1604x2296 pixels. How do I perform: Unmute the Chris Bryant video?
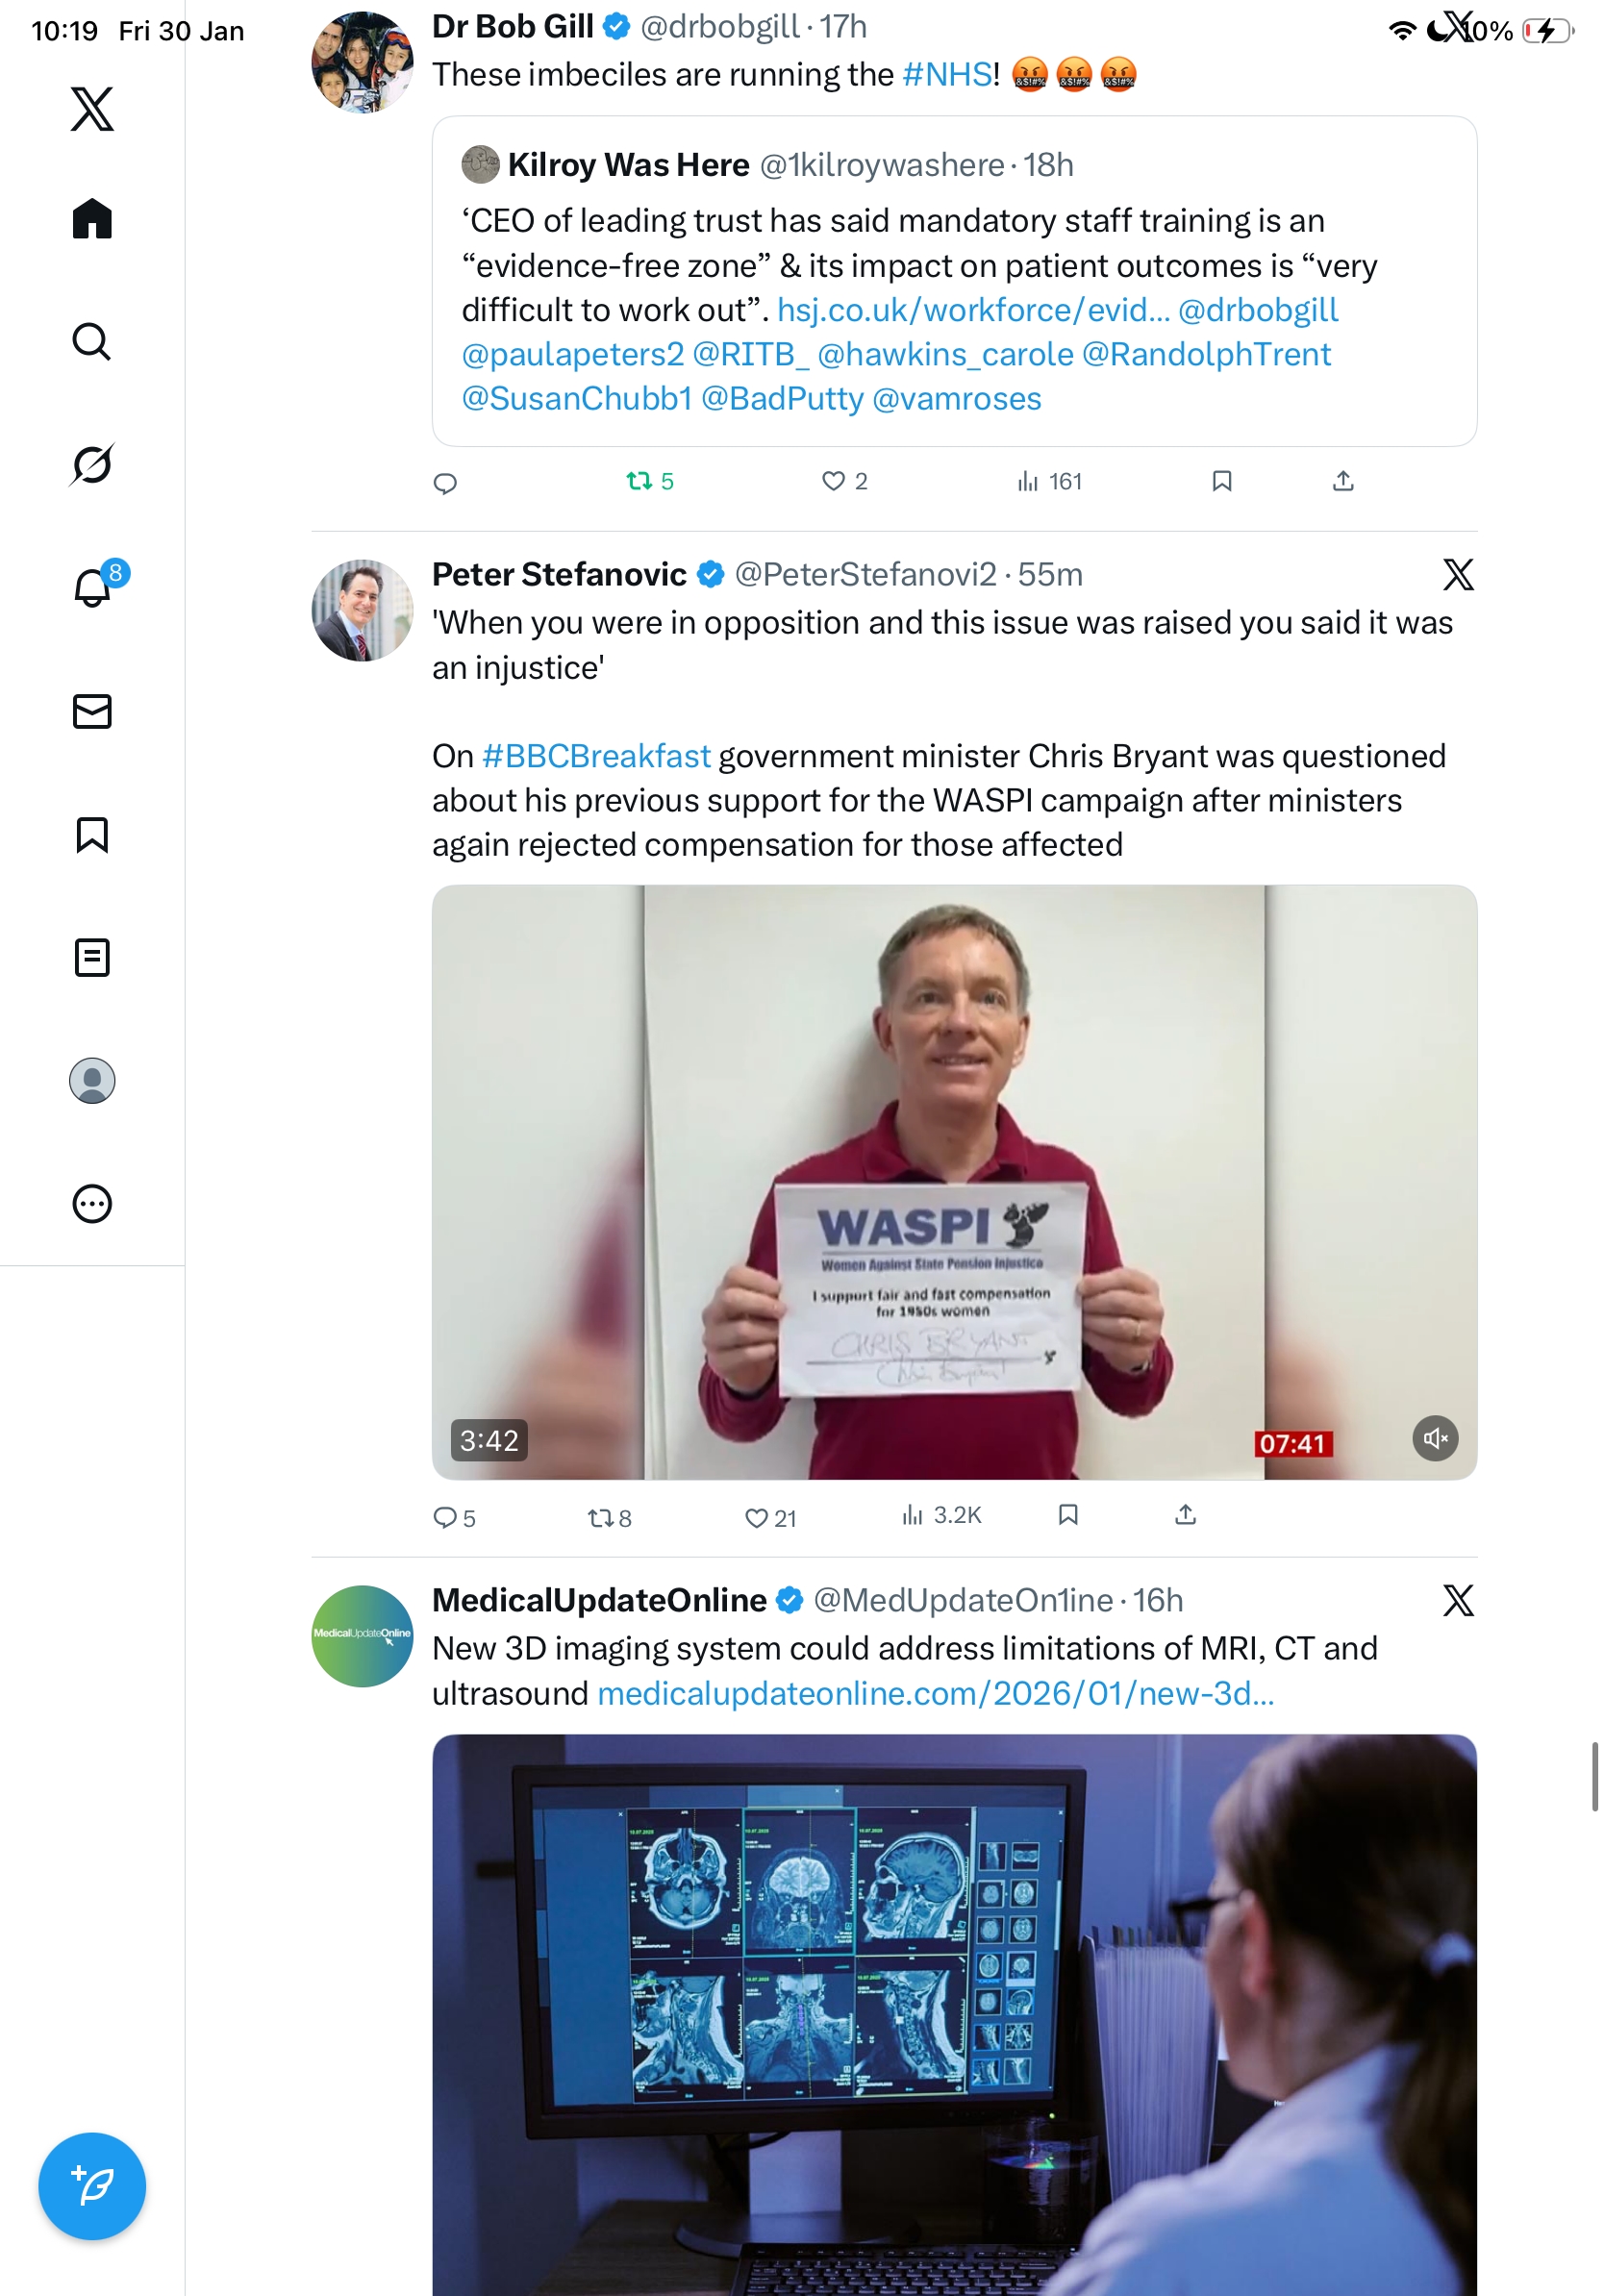1435,1438
